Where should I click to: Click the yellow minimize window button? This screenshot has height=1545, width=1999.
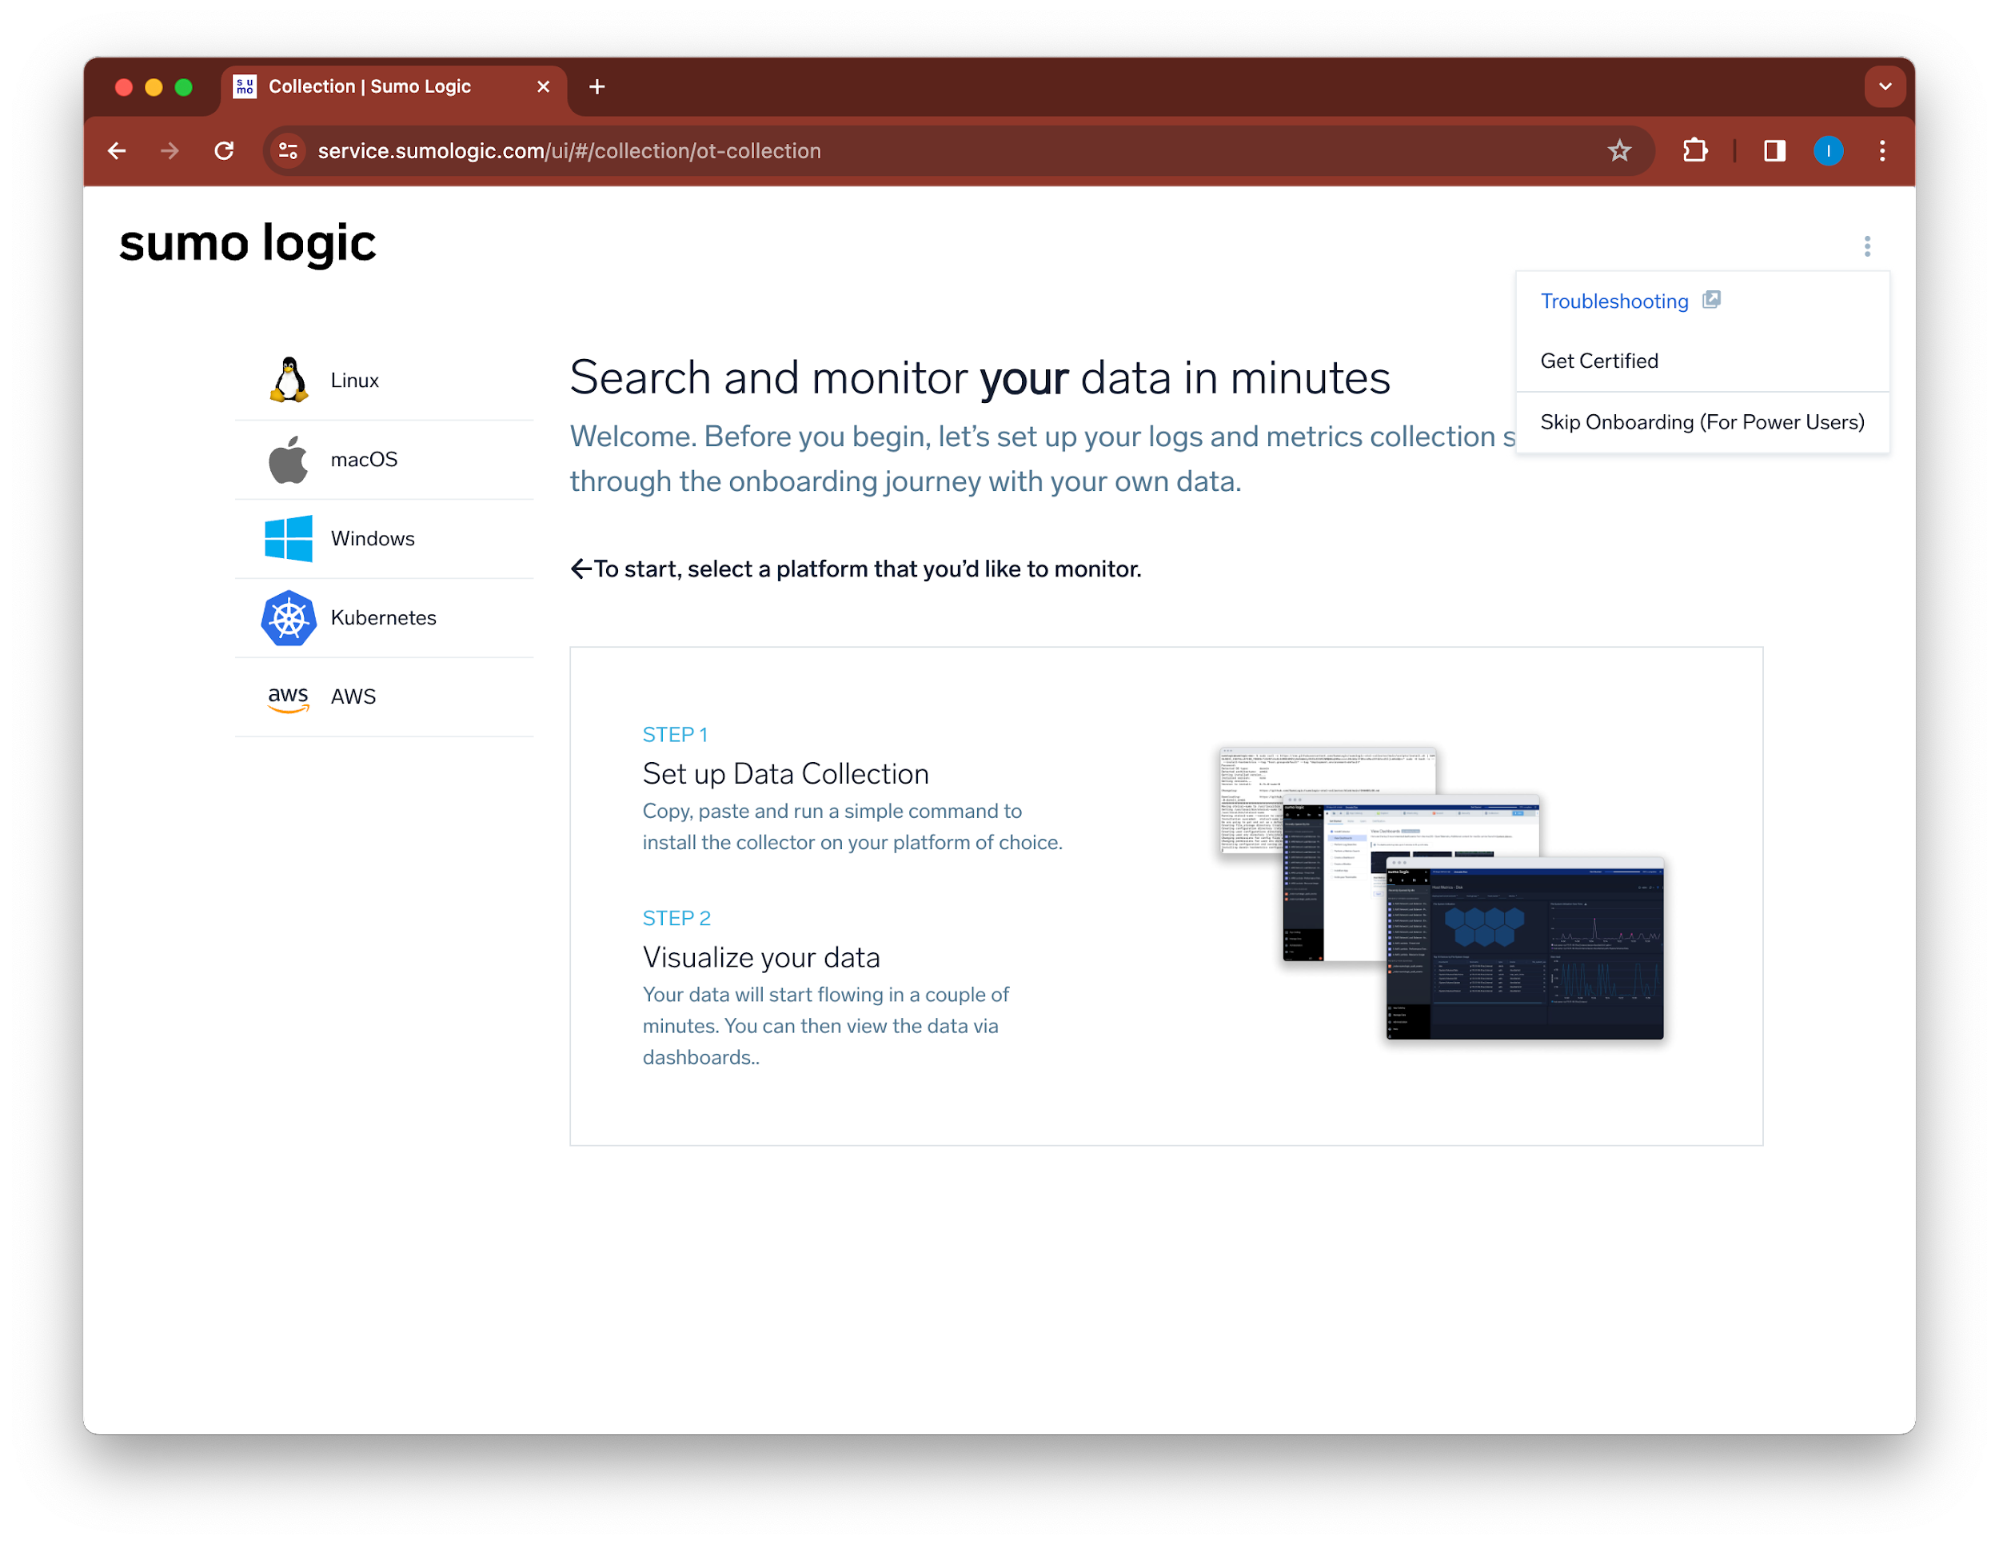pos(154,87)
